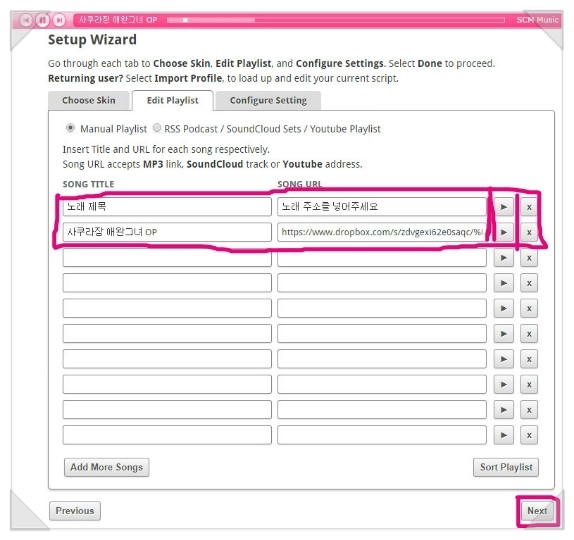Delete the 사쿠라장 애완그녀 OP row
Image resolution: width=574 pixels, height=540 pixels.
[529, 232]
